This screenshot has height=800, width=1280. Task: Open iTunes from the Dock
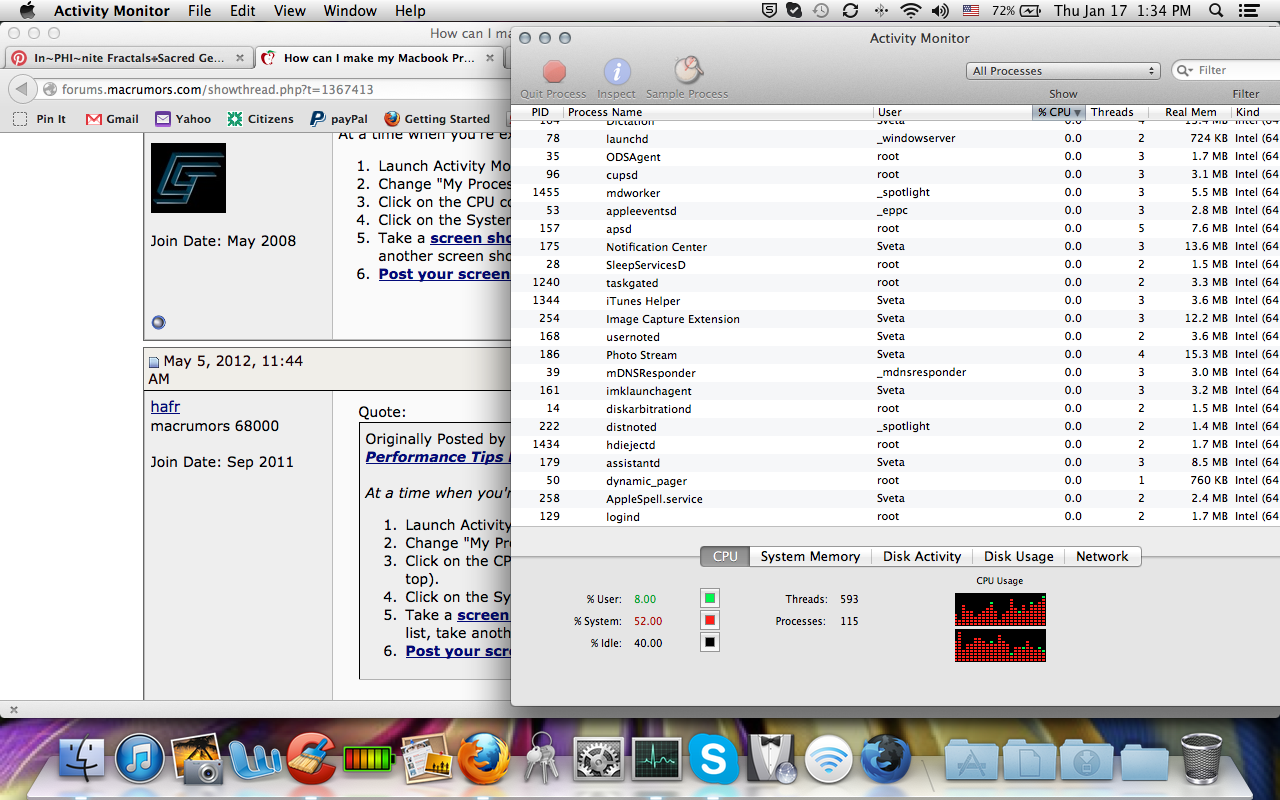[x=139, y=759]
